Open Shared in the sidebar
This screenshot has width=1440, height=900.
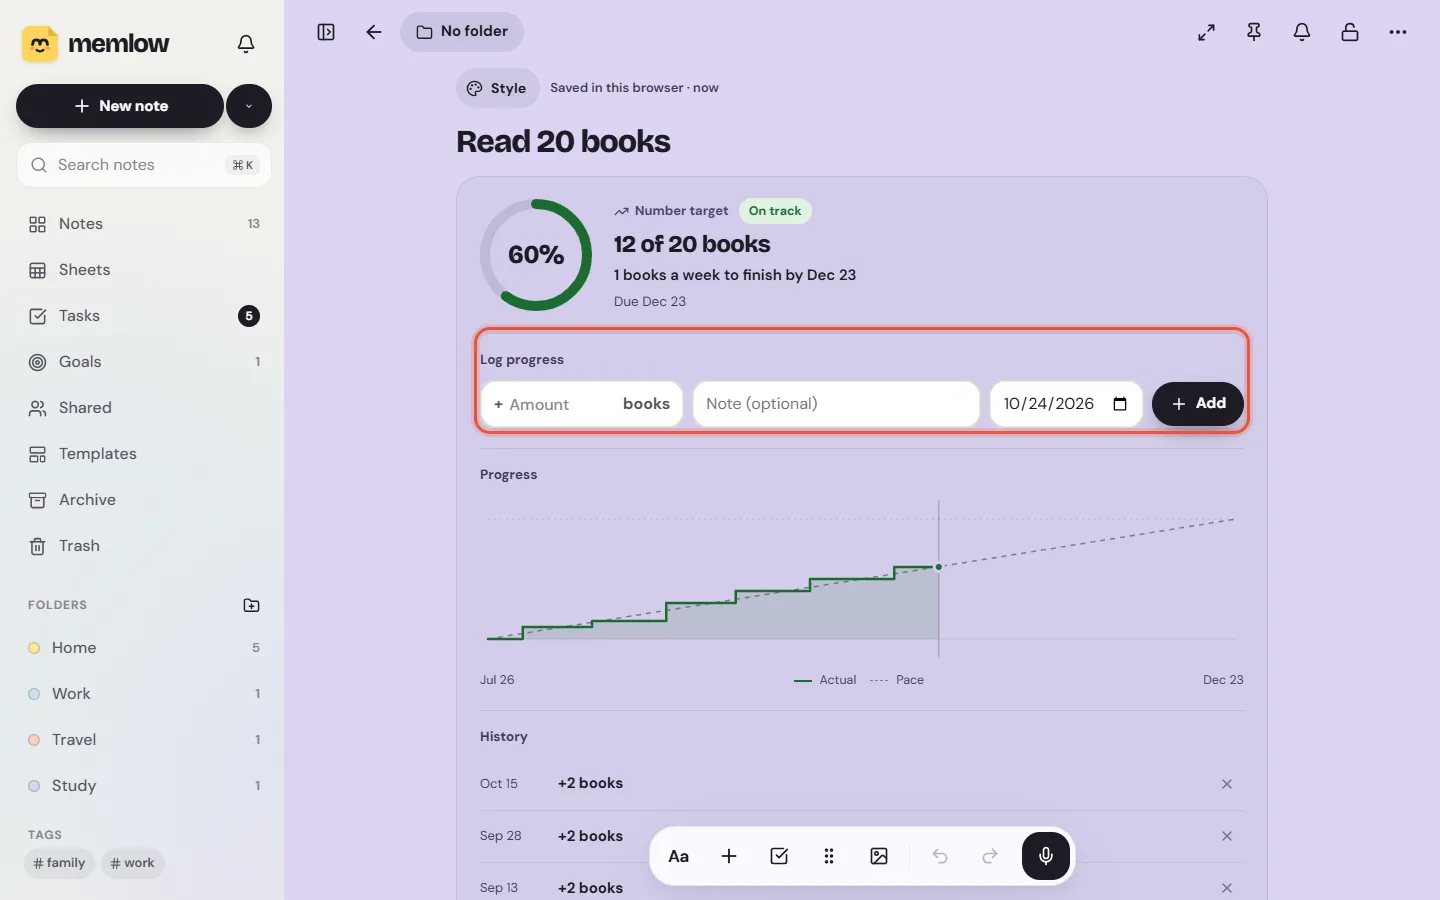coord(144,408)
